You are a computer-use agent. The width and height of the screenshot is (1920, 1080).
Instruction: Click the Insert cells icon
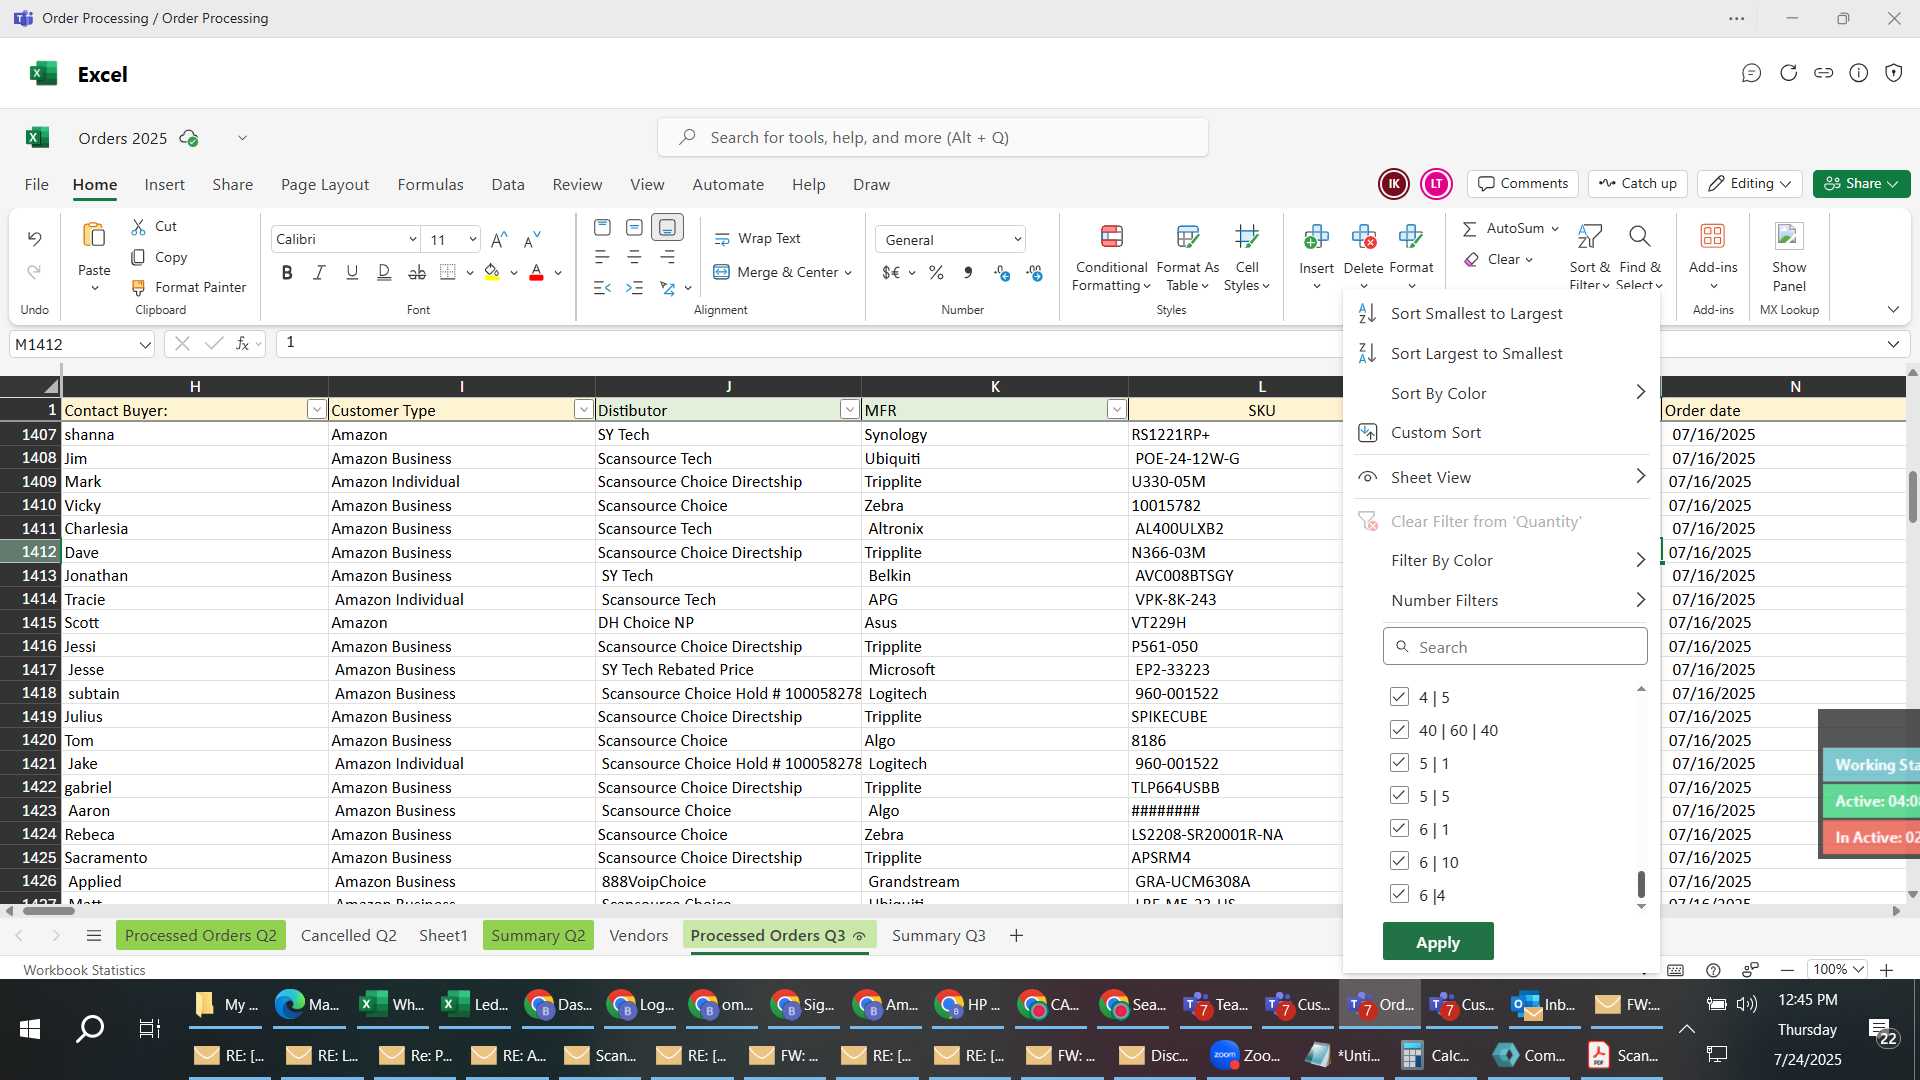click(1316, 237)
